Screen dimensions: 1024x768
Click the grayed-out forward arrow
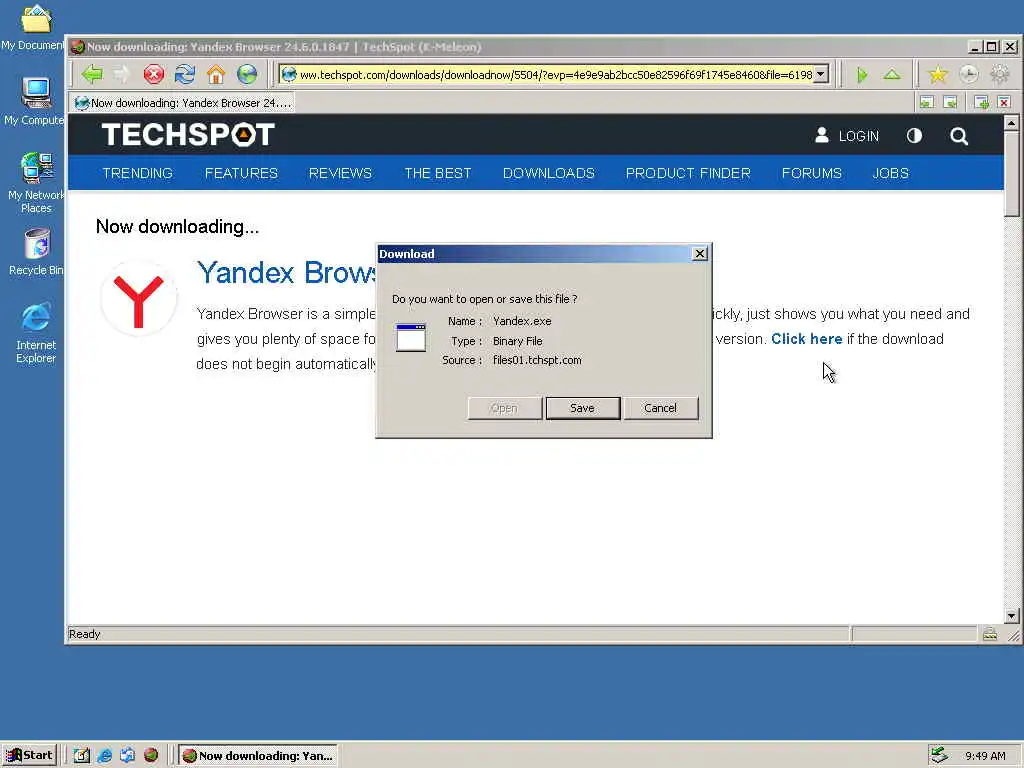click(122, 74)
